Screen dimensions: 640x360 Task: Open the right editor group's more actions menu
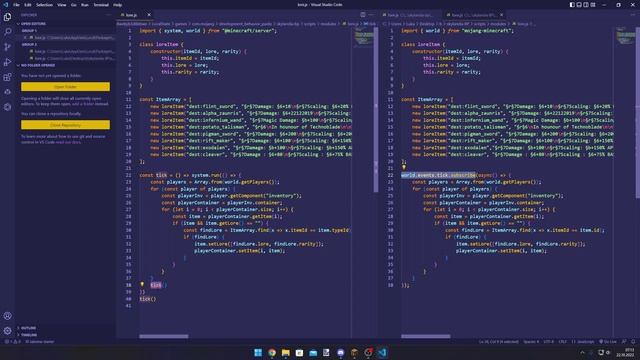632,15
